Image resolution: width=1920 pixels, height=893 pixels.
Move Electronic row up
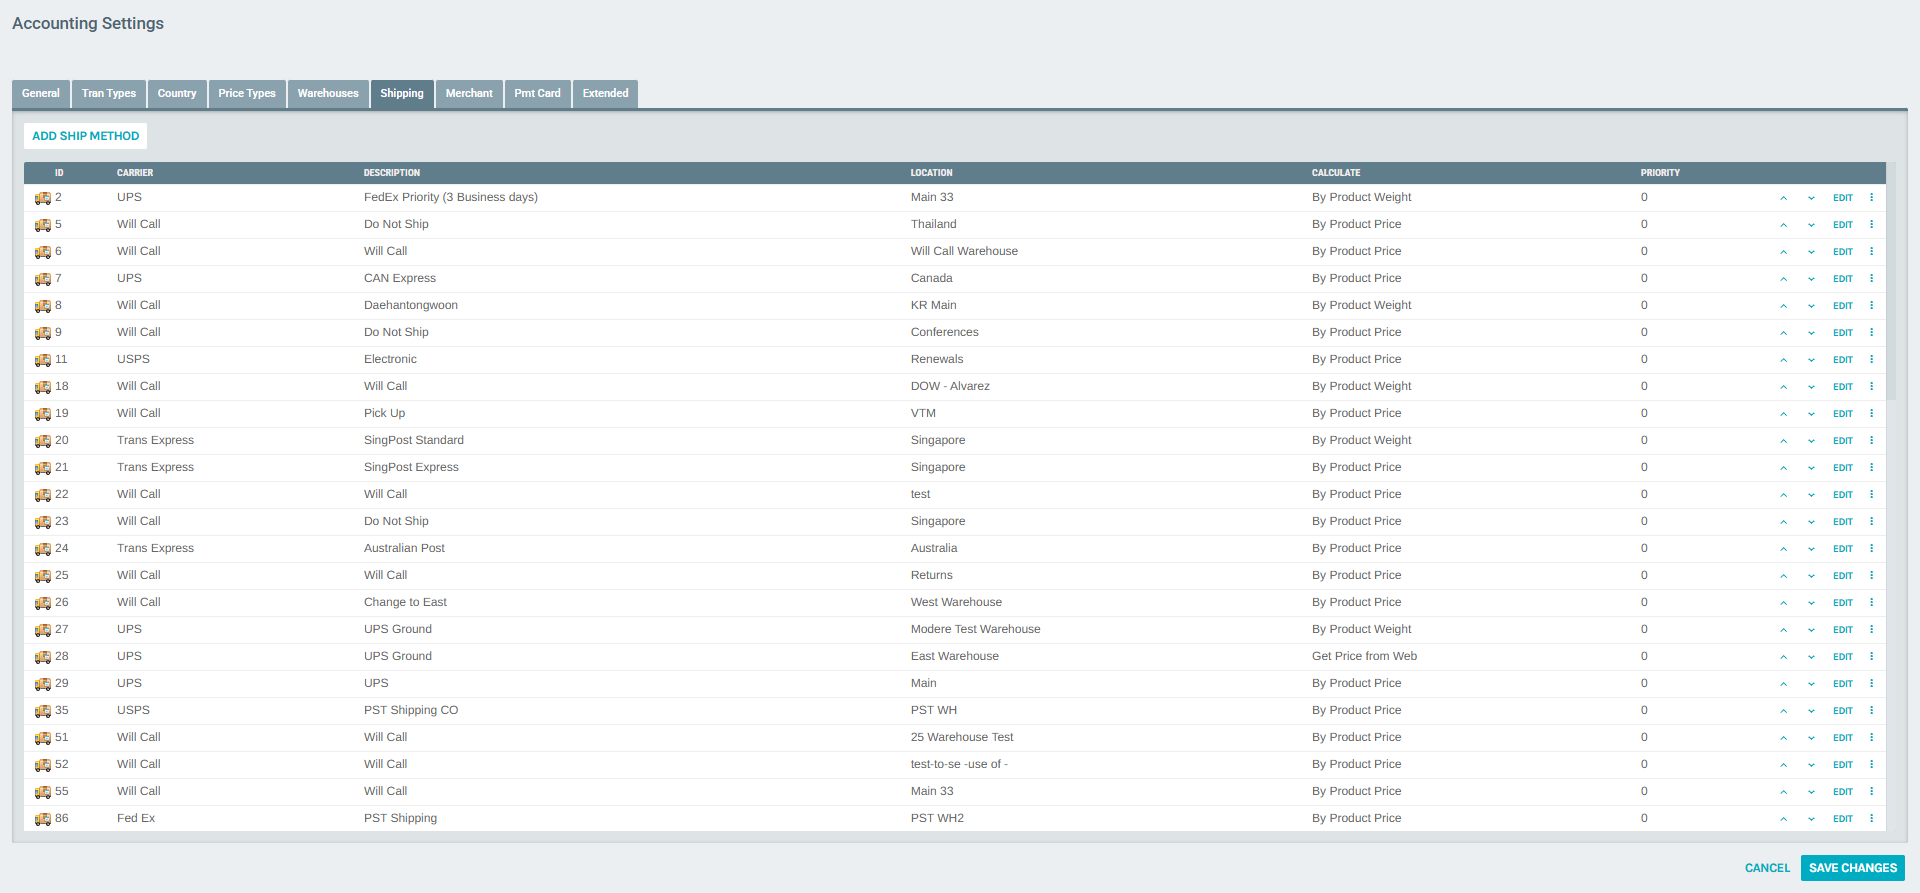(x=1783, y=360)
